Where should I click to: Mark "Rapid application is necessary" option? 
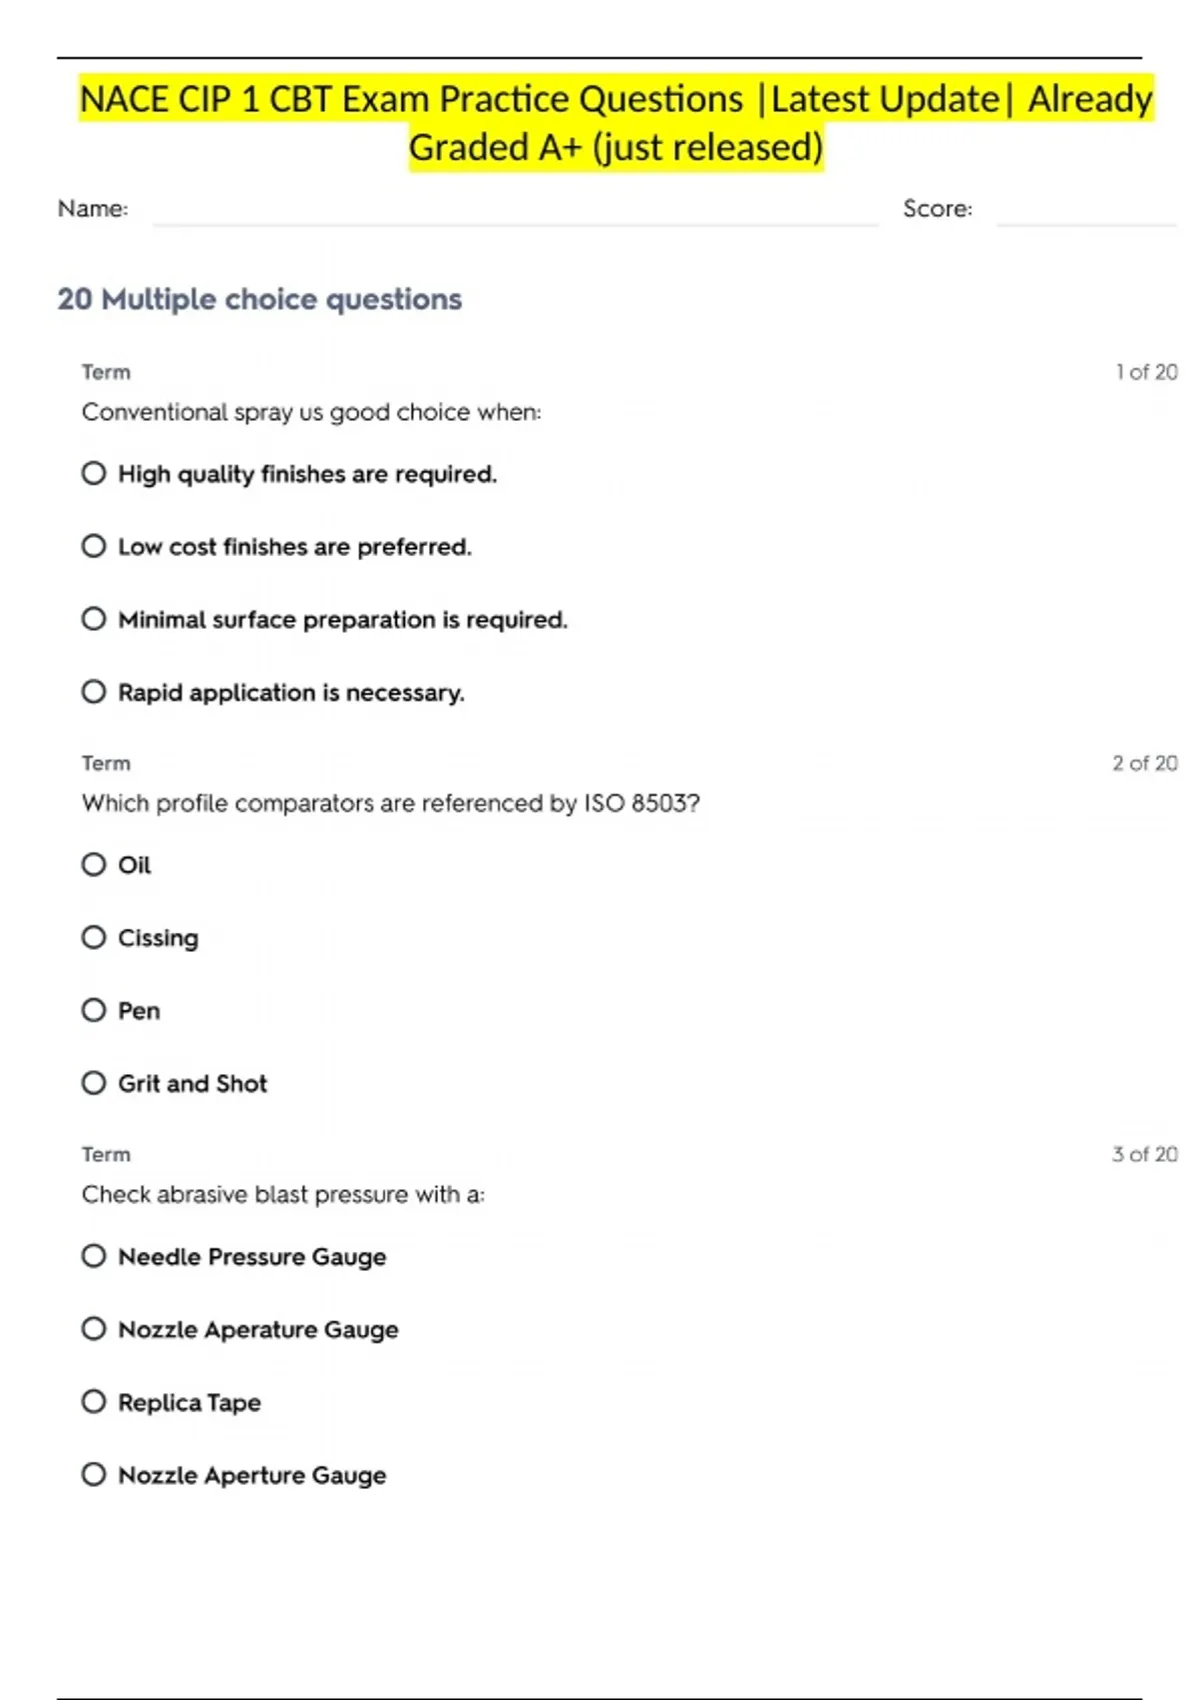pos(94,692)
